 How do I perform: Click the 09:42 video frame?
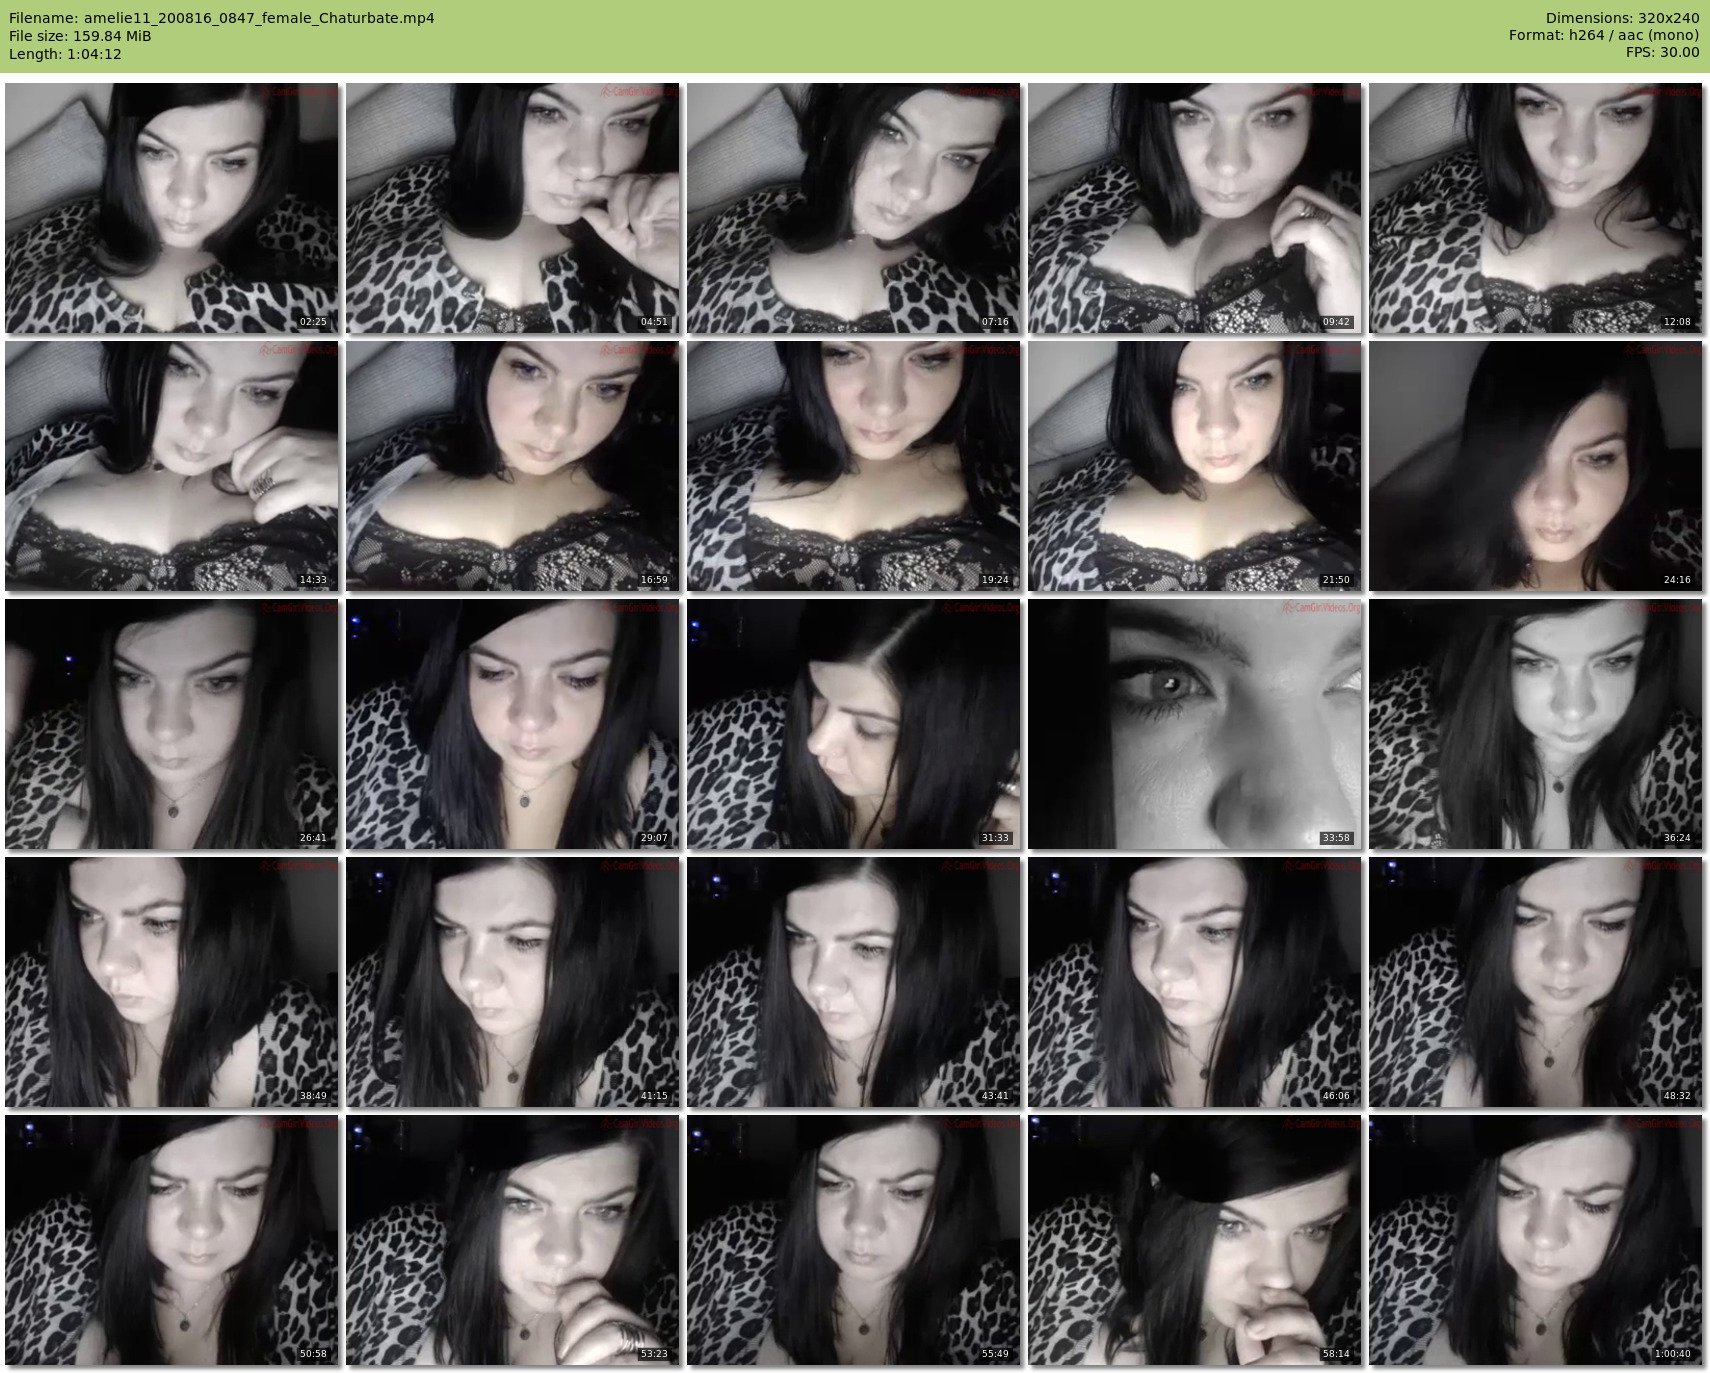coord(1194,208)
